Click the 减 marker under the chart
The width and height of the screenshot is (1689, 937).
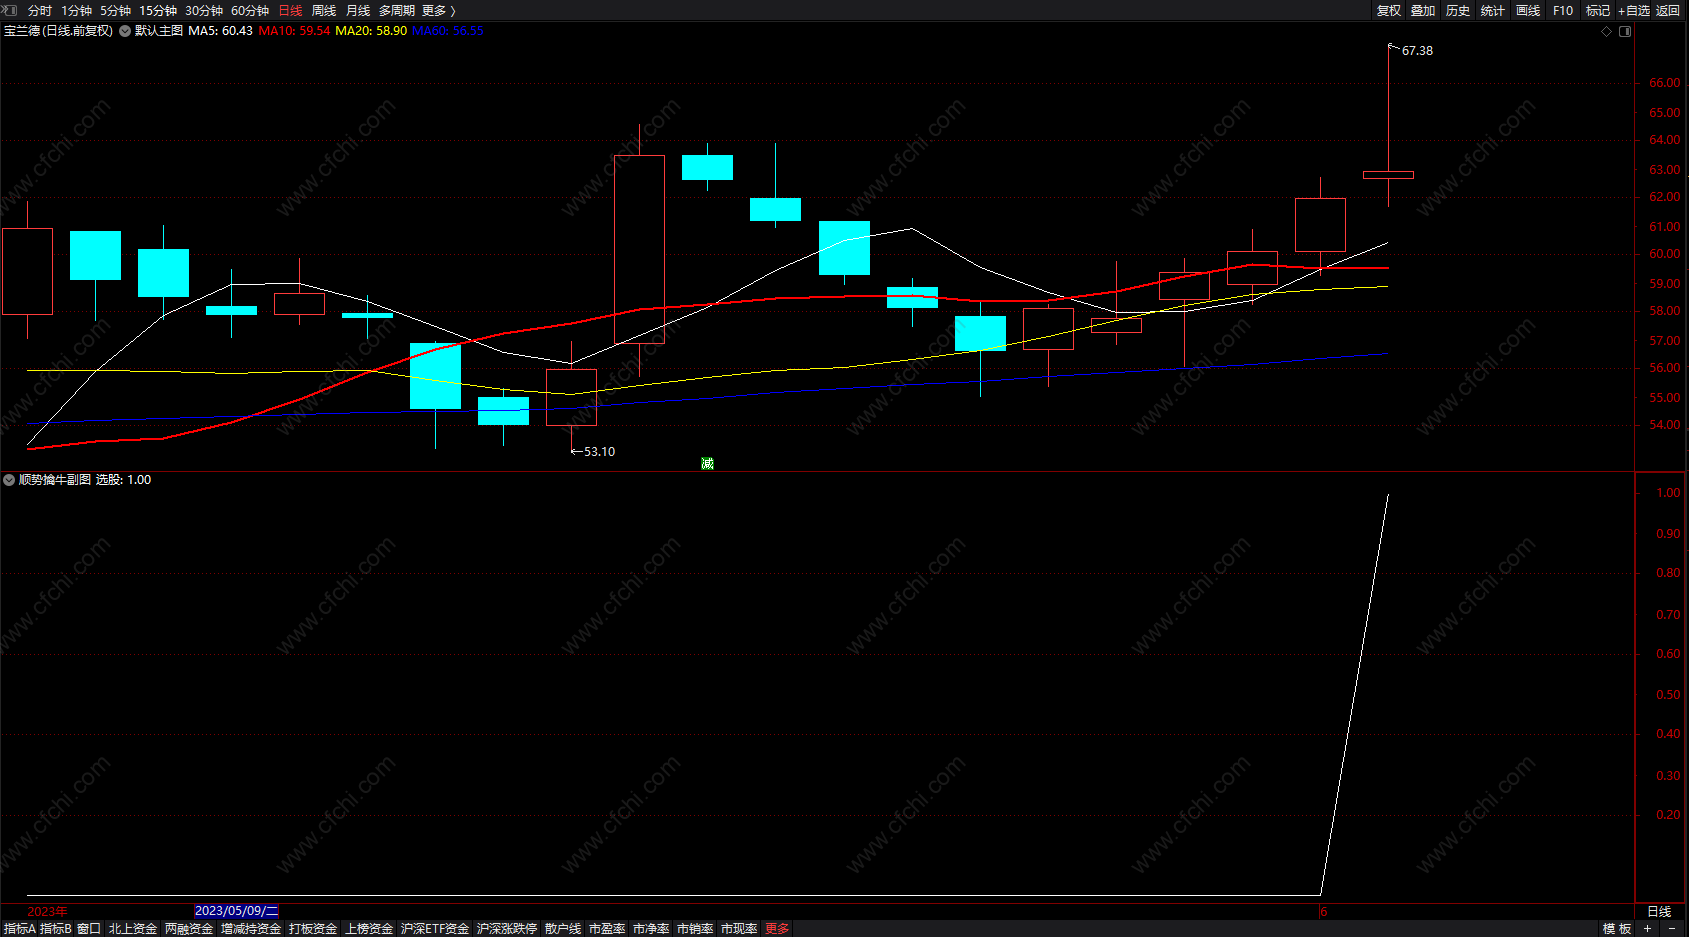tap(707, 463)
